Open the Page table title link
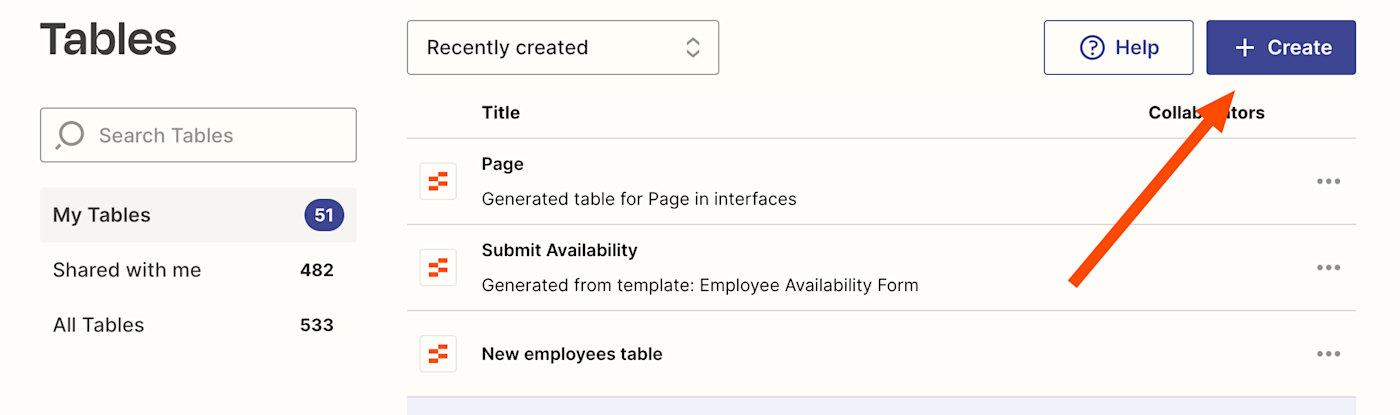Viewport: 1400px width, 415px height. pyautogui.click(x=502, y=164)
